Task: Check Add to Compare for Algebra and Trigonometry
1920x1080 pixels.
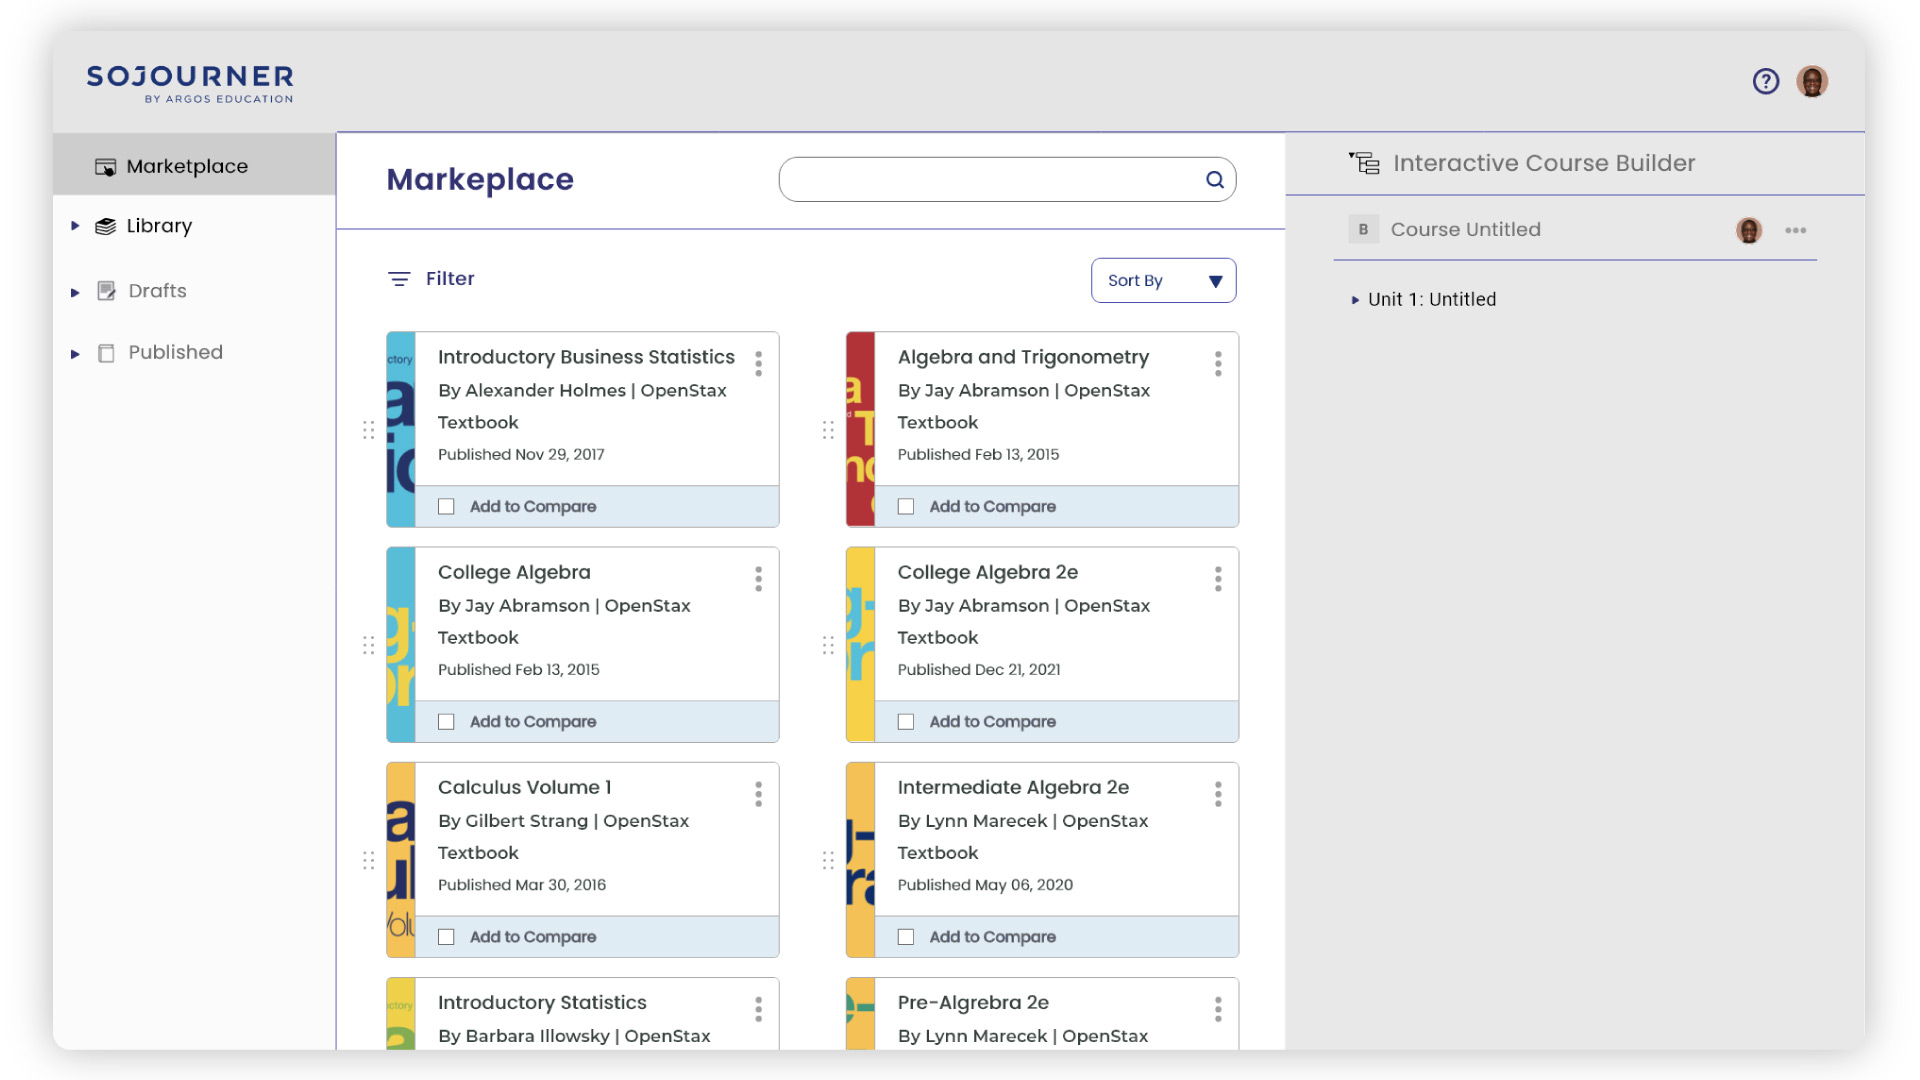Action: point(906,507)
